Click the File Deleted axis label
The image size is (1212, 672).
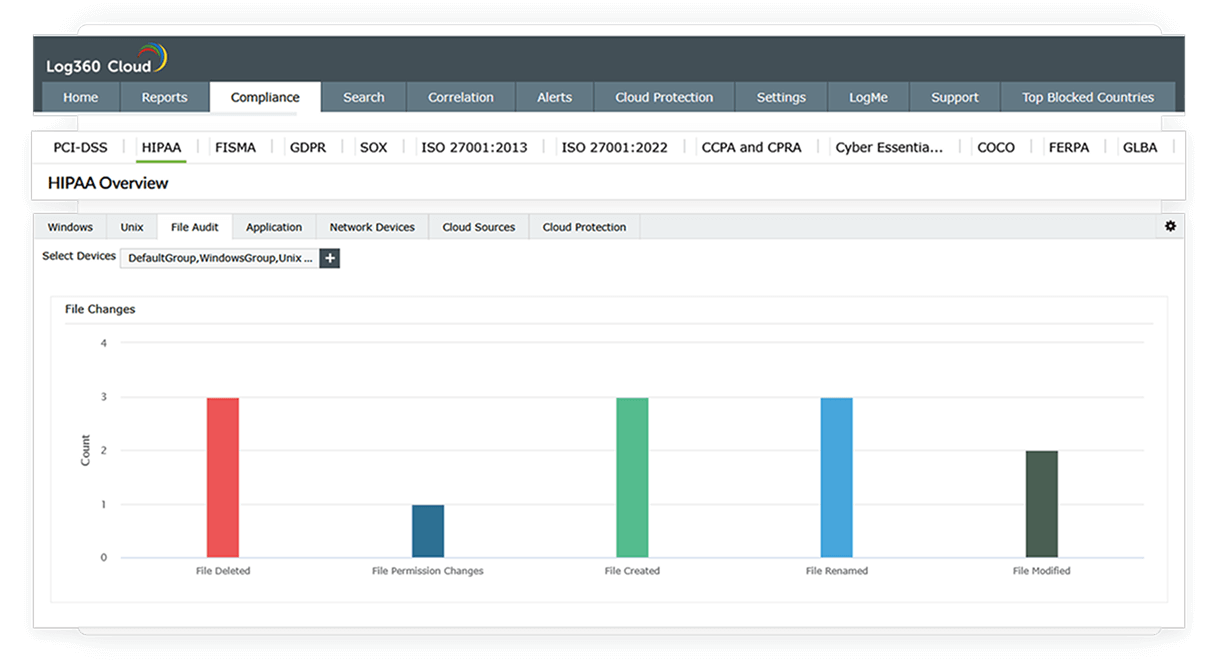click(223, 571)
